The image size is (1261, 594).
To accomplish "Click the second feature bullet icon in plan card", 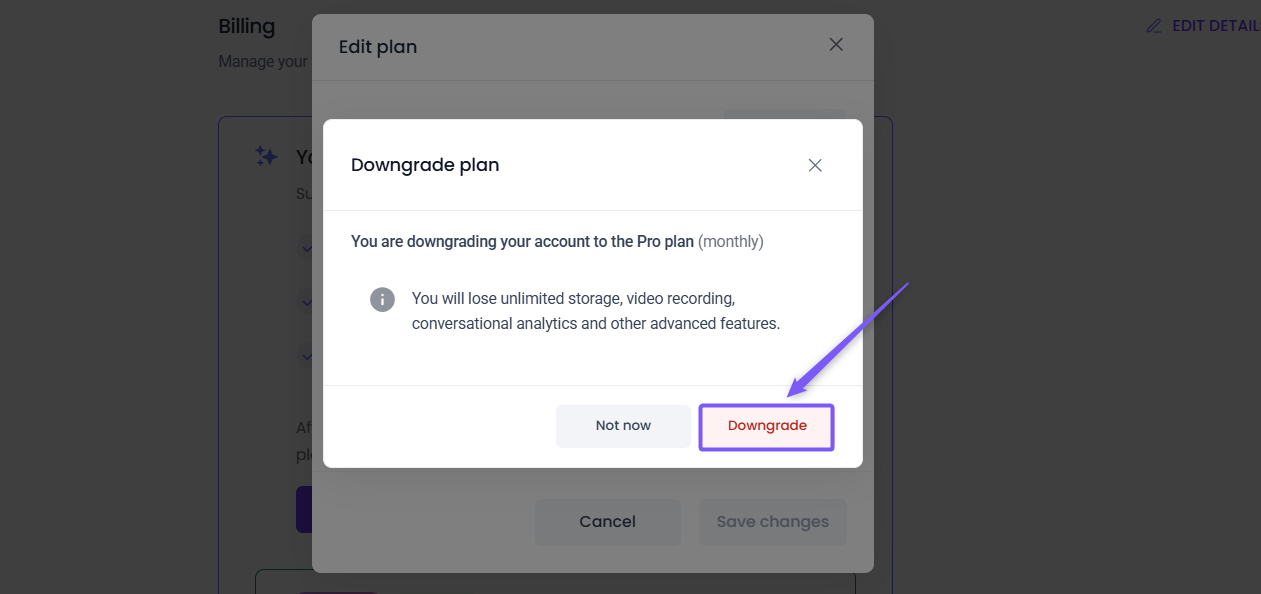I will point(304,301).
